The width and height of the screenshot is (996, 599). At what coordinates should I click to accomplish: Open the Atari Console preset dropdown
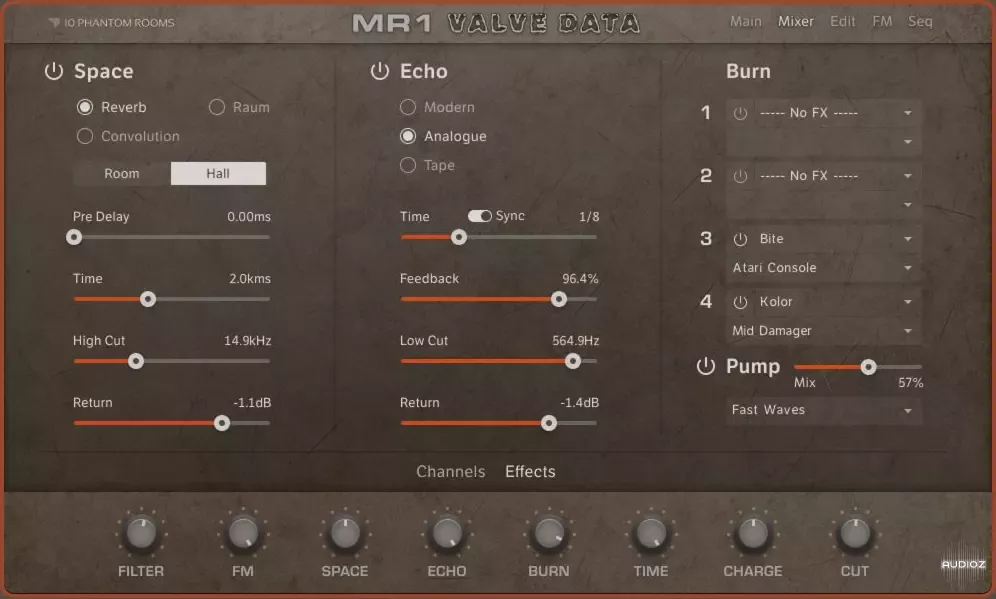pos(823,268)
